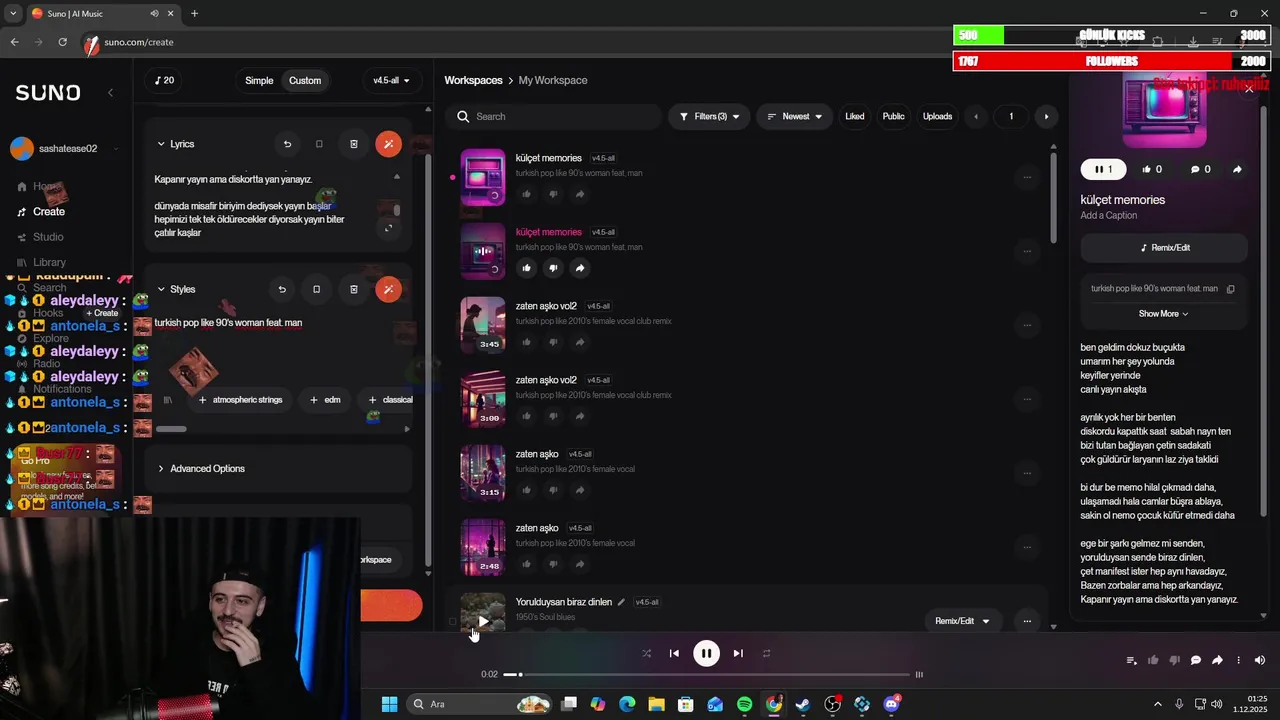Add the atmospheric strings style tag
The width and height of the screenshot is (1280, 720).
[x=240, y=400]
